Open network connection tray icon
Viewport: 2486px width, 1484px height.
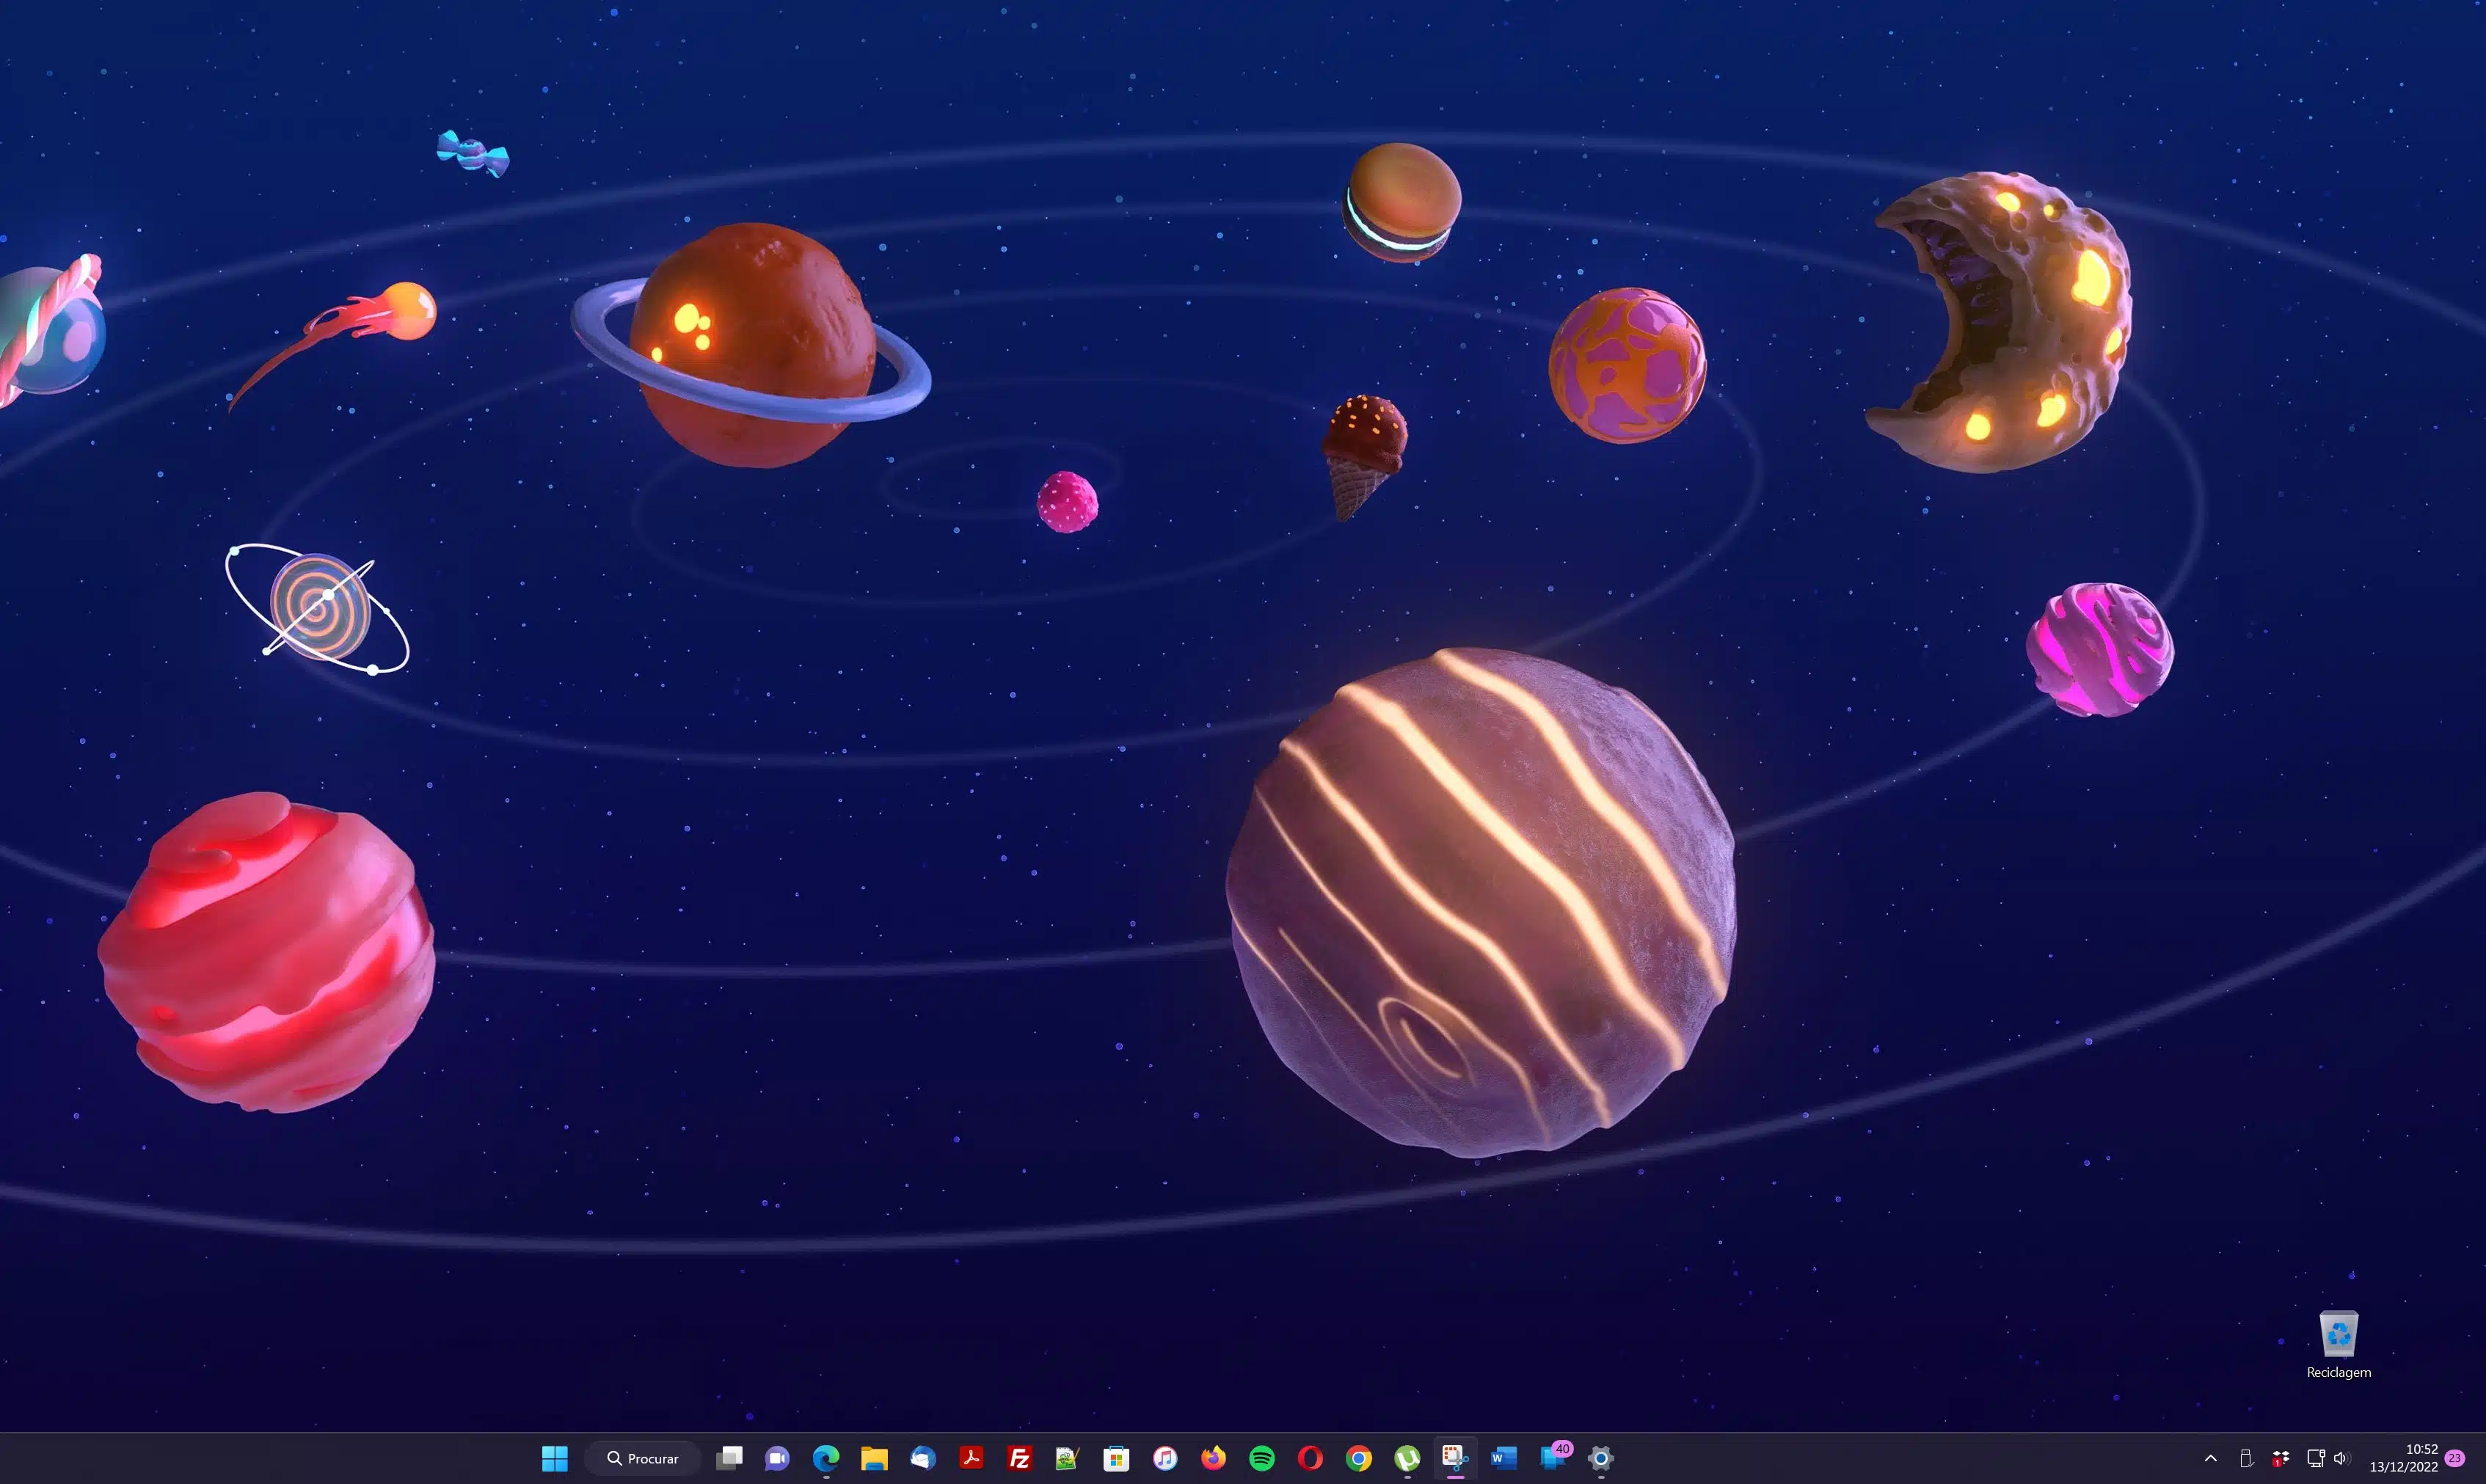click(x=2315, y=1458)
